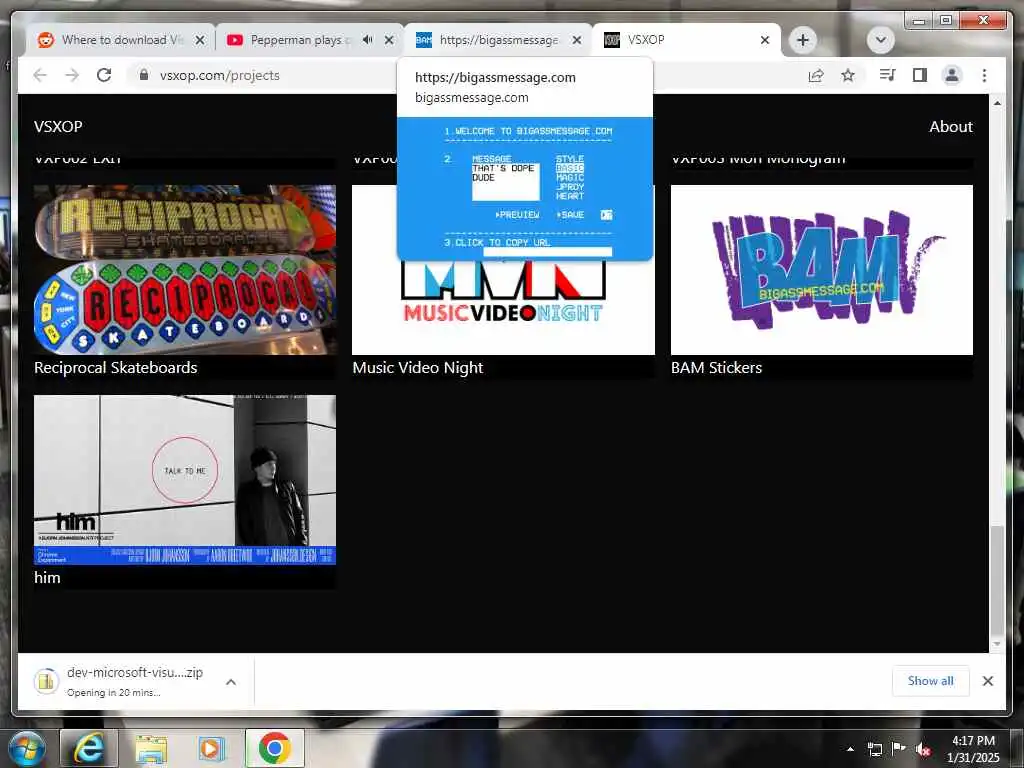Toggle the browser side panel
The image size is (1024, 768).
(920, 75)
